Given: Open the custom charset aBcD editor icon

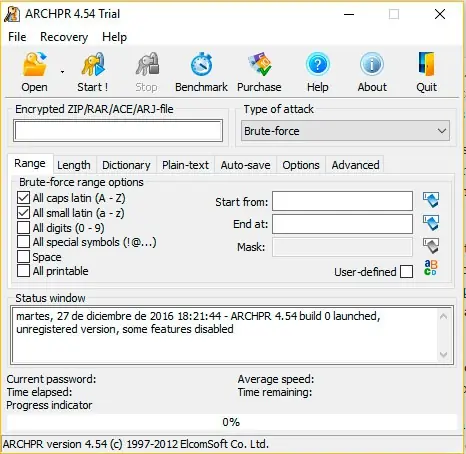Looking at the screenshot, I should tap(430, 268).
